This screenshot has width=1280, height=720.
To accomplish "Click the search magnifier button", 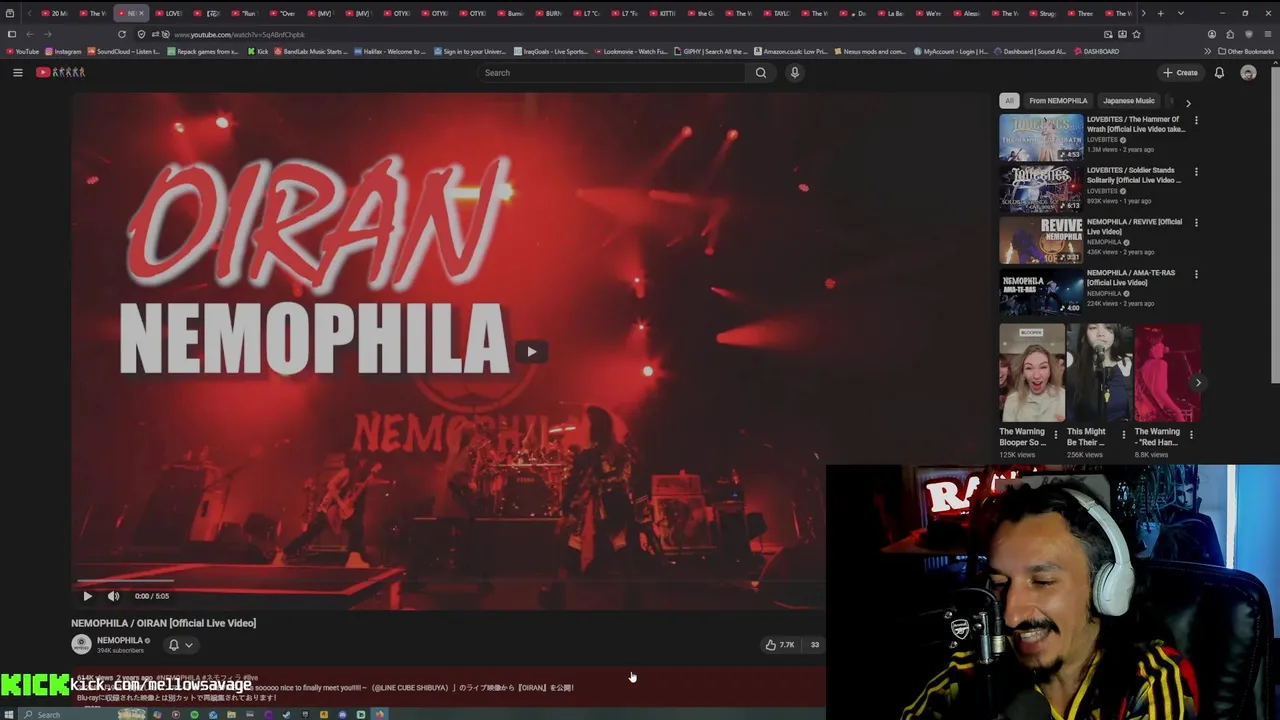I will click(761, 72).
